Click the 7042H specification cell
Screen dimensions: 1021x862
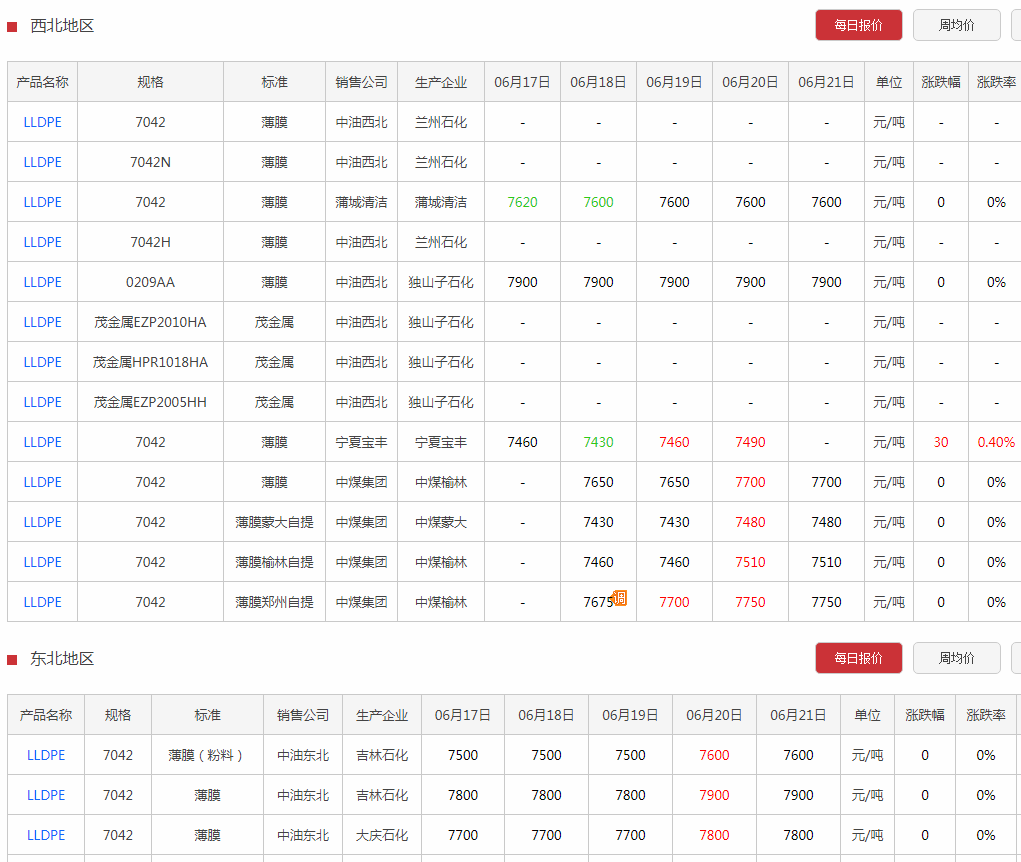click(x=150, y=242)
